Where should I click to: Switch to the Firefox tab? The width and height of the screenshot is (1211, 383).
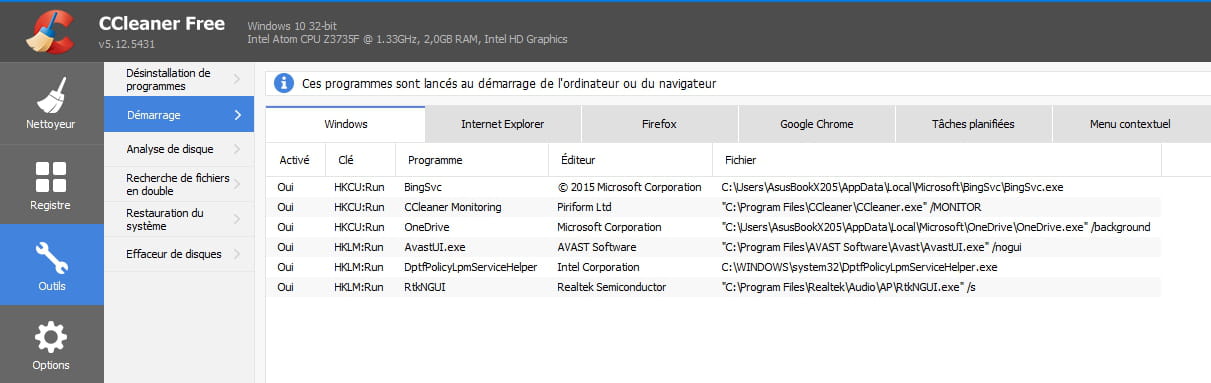(659, 124)
